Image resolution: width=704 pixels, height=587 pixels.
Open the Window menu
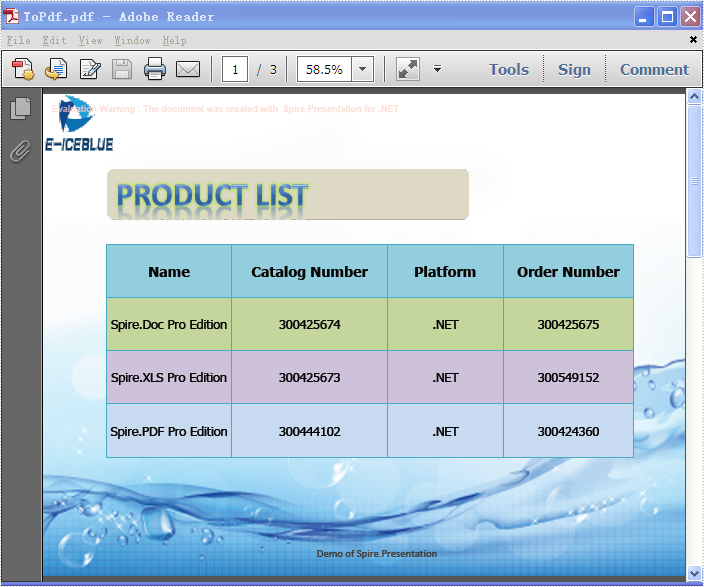pos(132,40)
